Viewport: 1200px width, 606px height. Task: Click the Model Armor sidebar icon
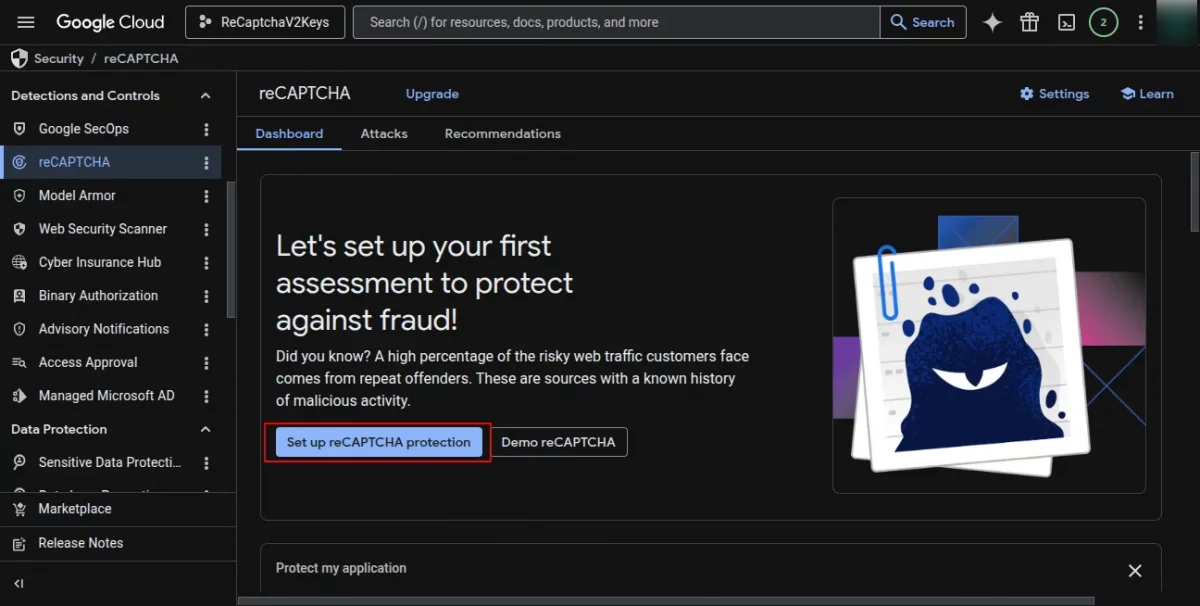19,196
